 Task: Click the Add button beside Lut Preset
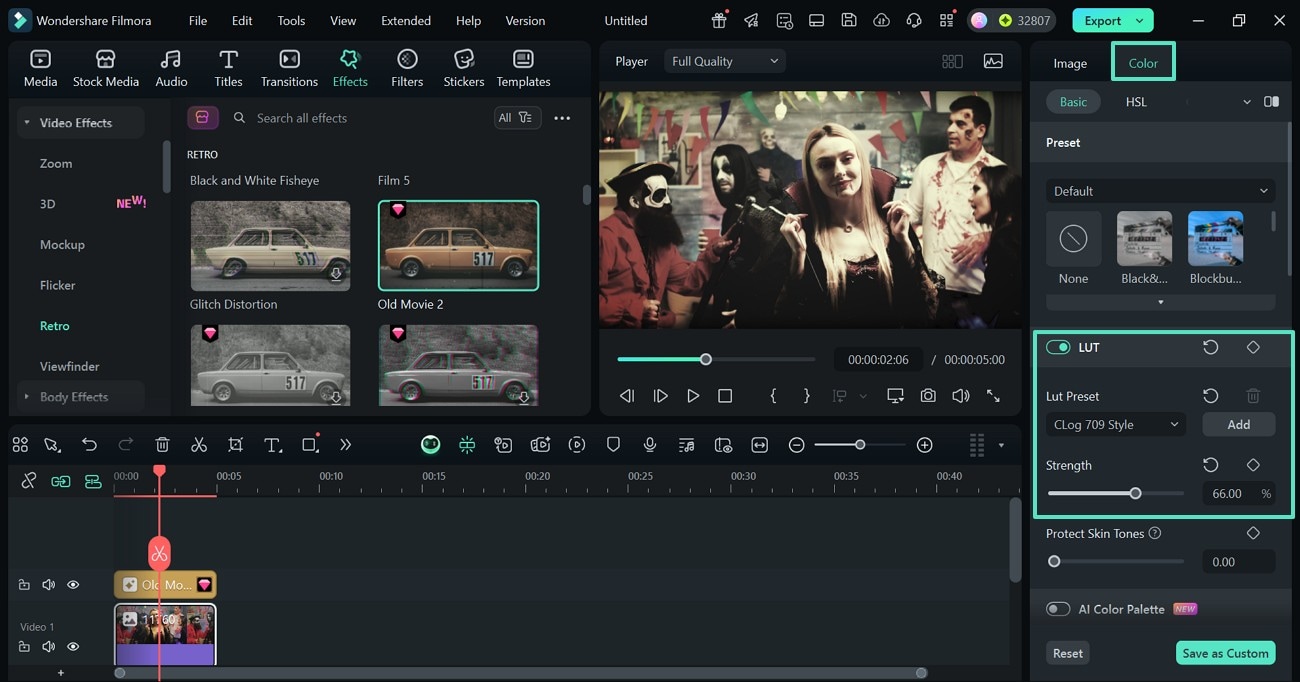coord(1238,424)
